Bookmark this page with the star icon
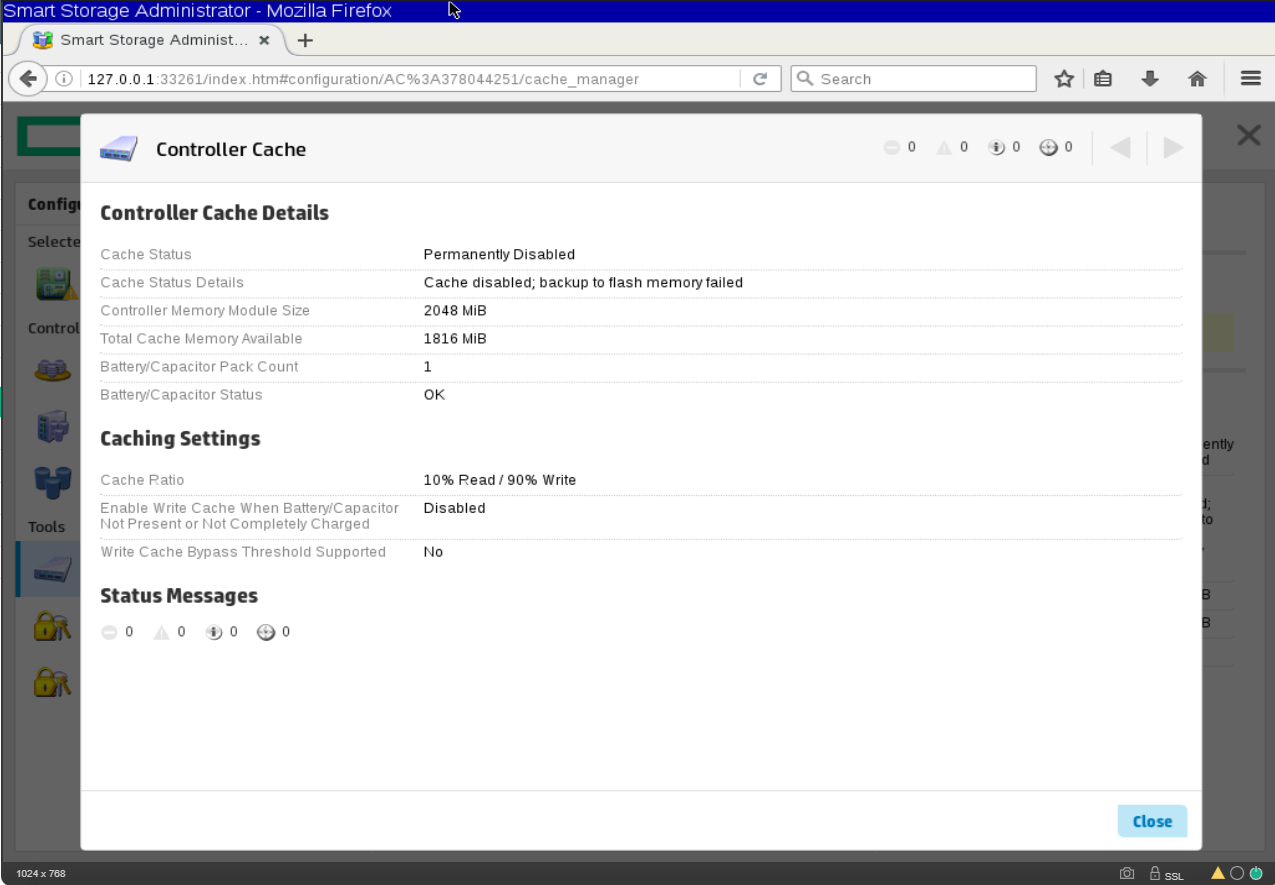The width and height of the screenshot is (1275, 885). pyautogui.click(x=1064, y=79)
